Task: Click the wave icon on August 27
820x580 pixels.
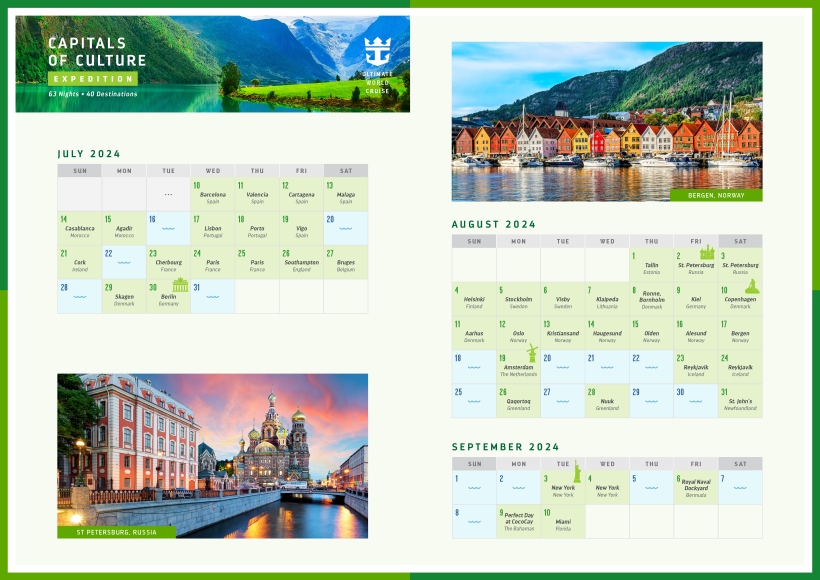Action: pos(563,401)
